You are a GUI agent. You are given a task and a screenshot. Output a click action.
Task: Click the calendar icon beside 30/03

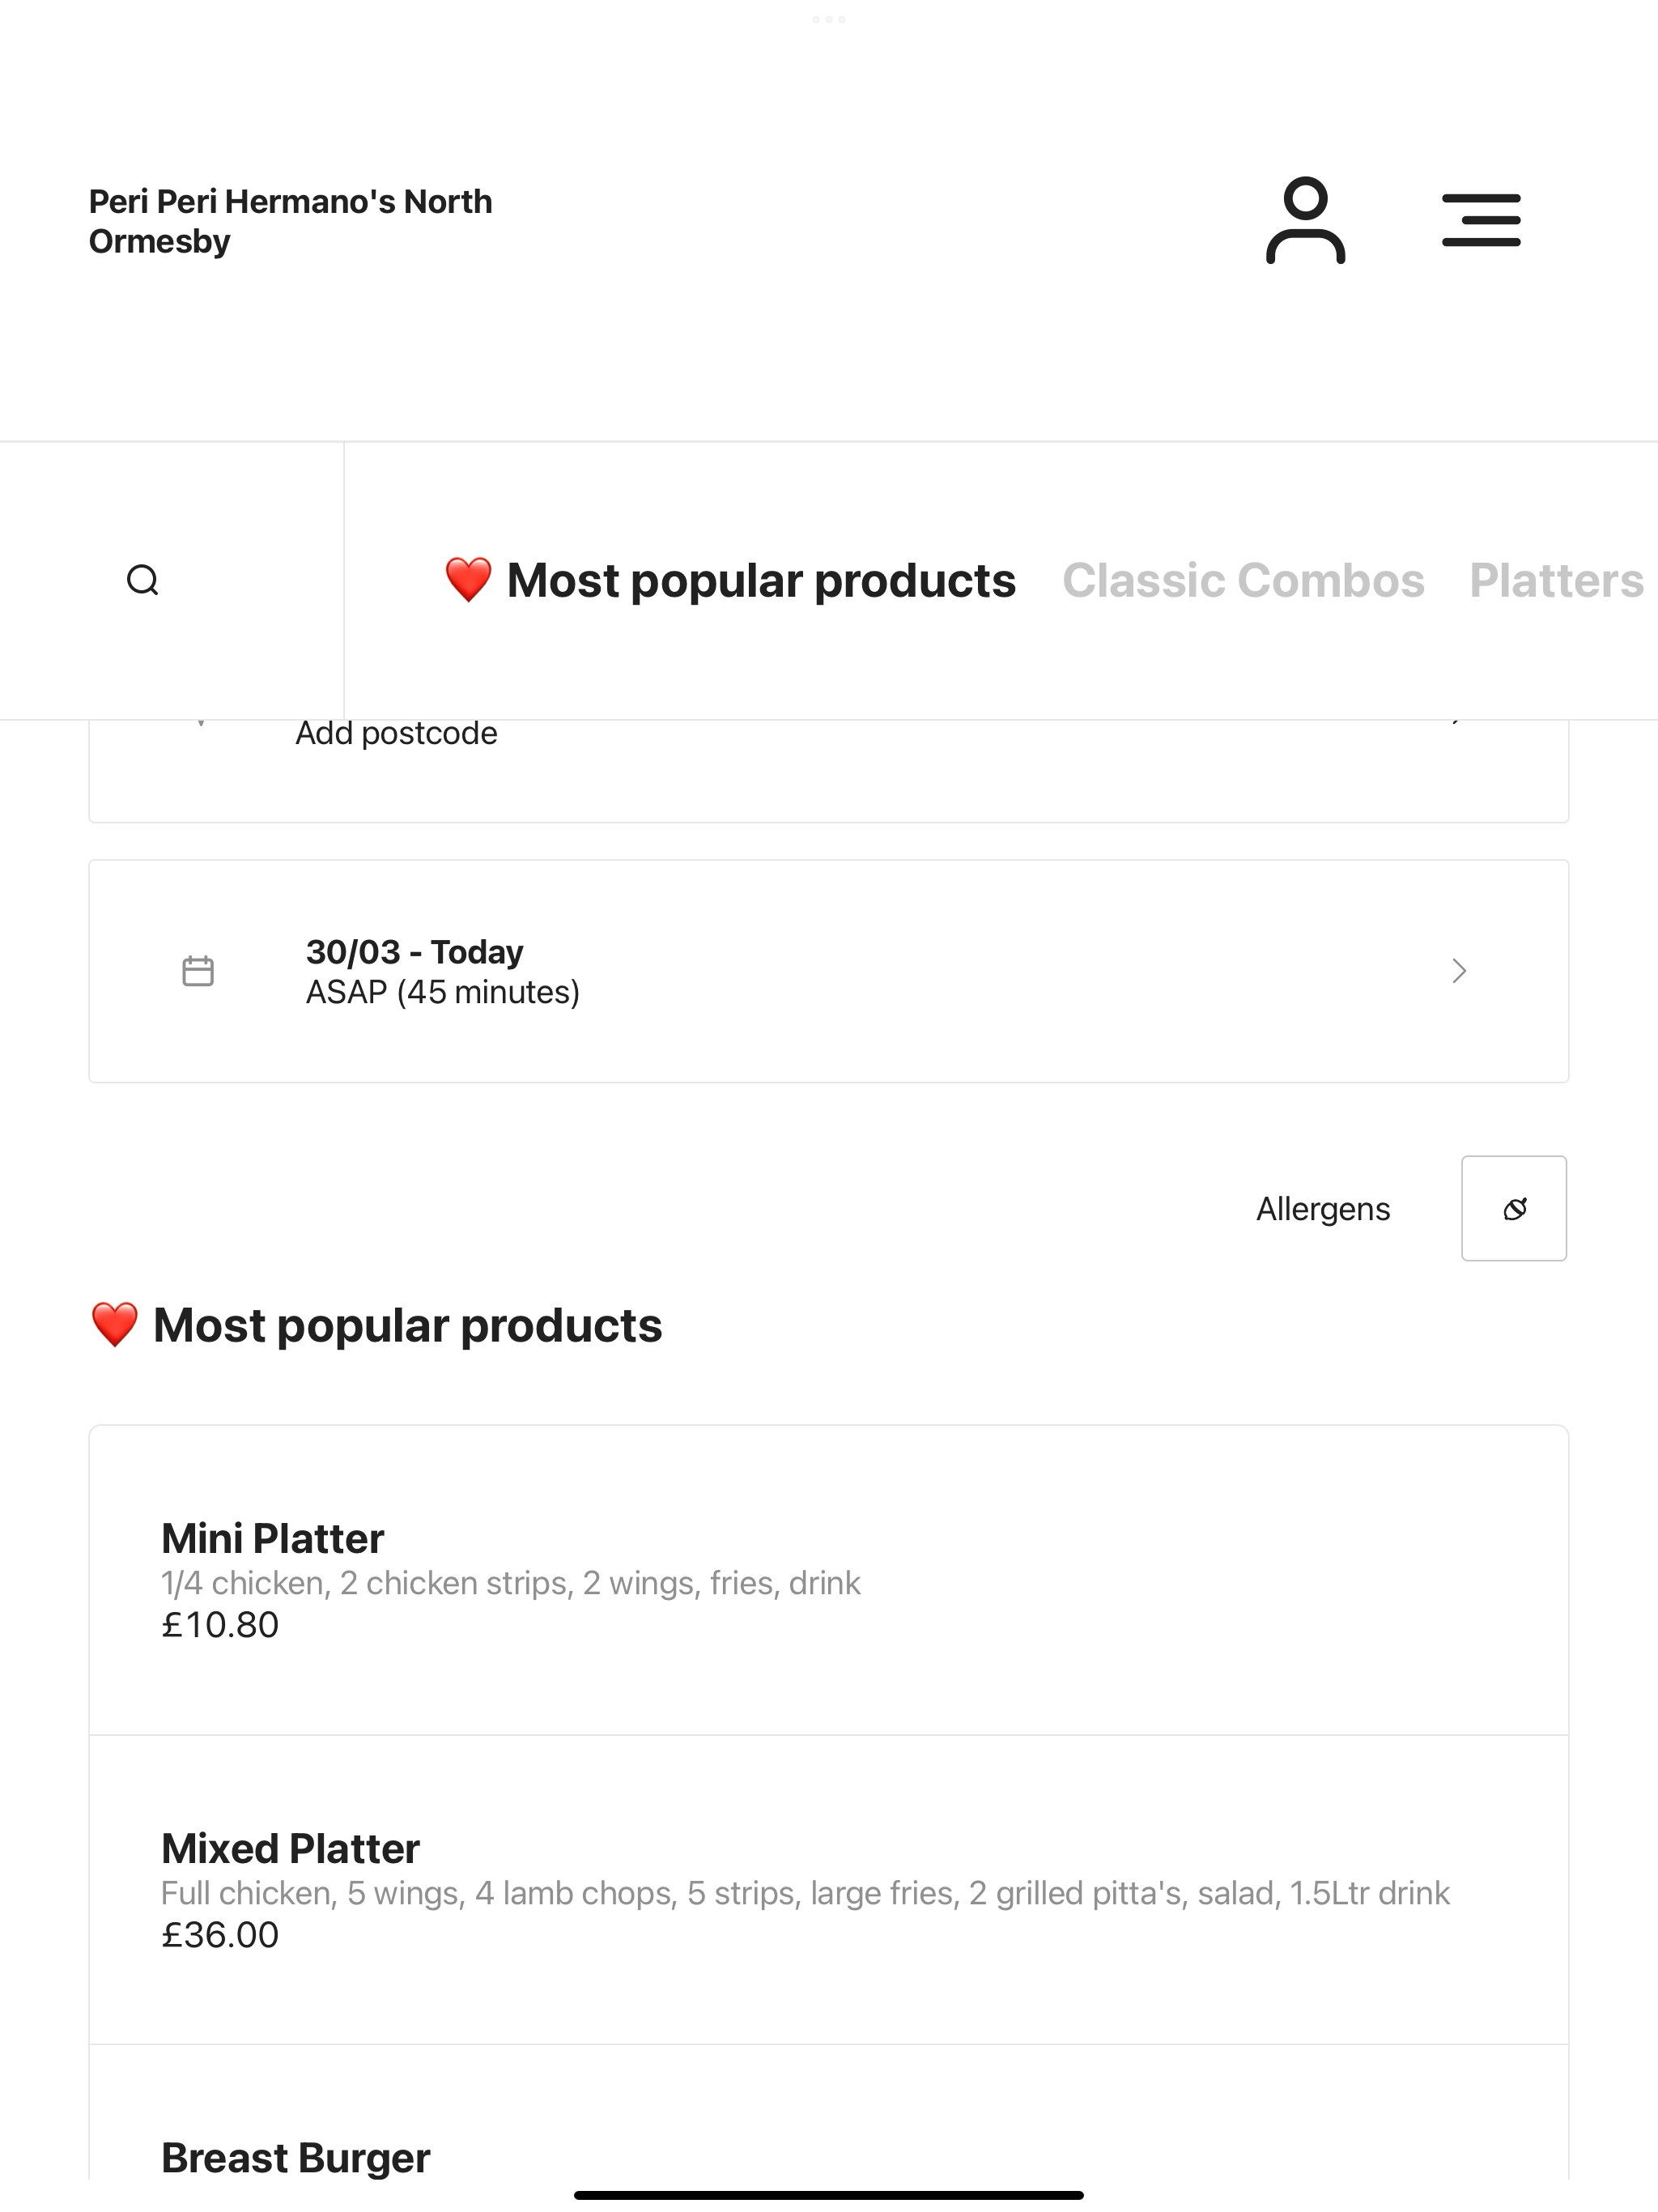point(198,971)
